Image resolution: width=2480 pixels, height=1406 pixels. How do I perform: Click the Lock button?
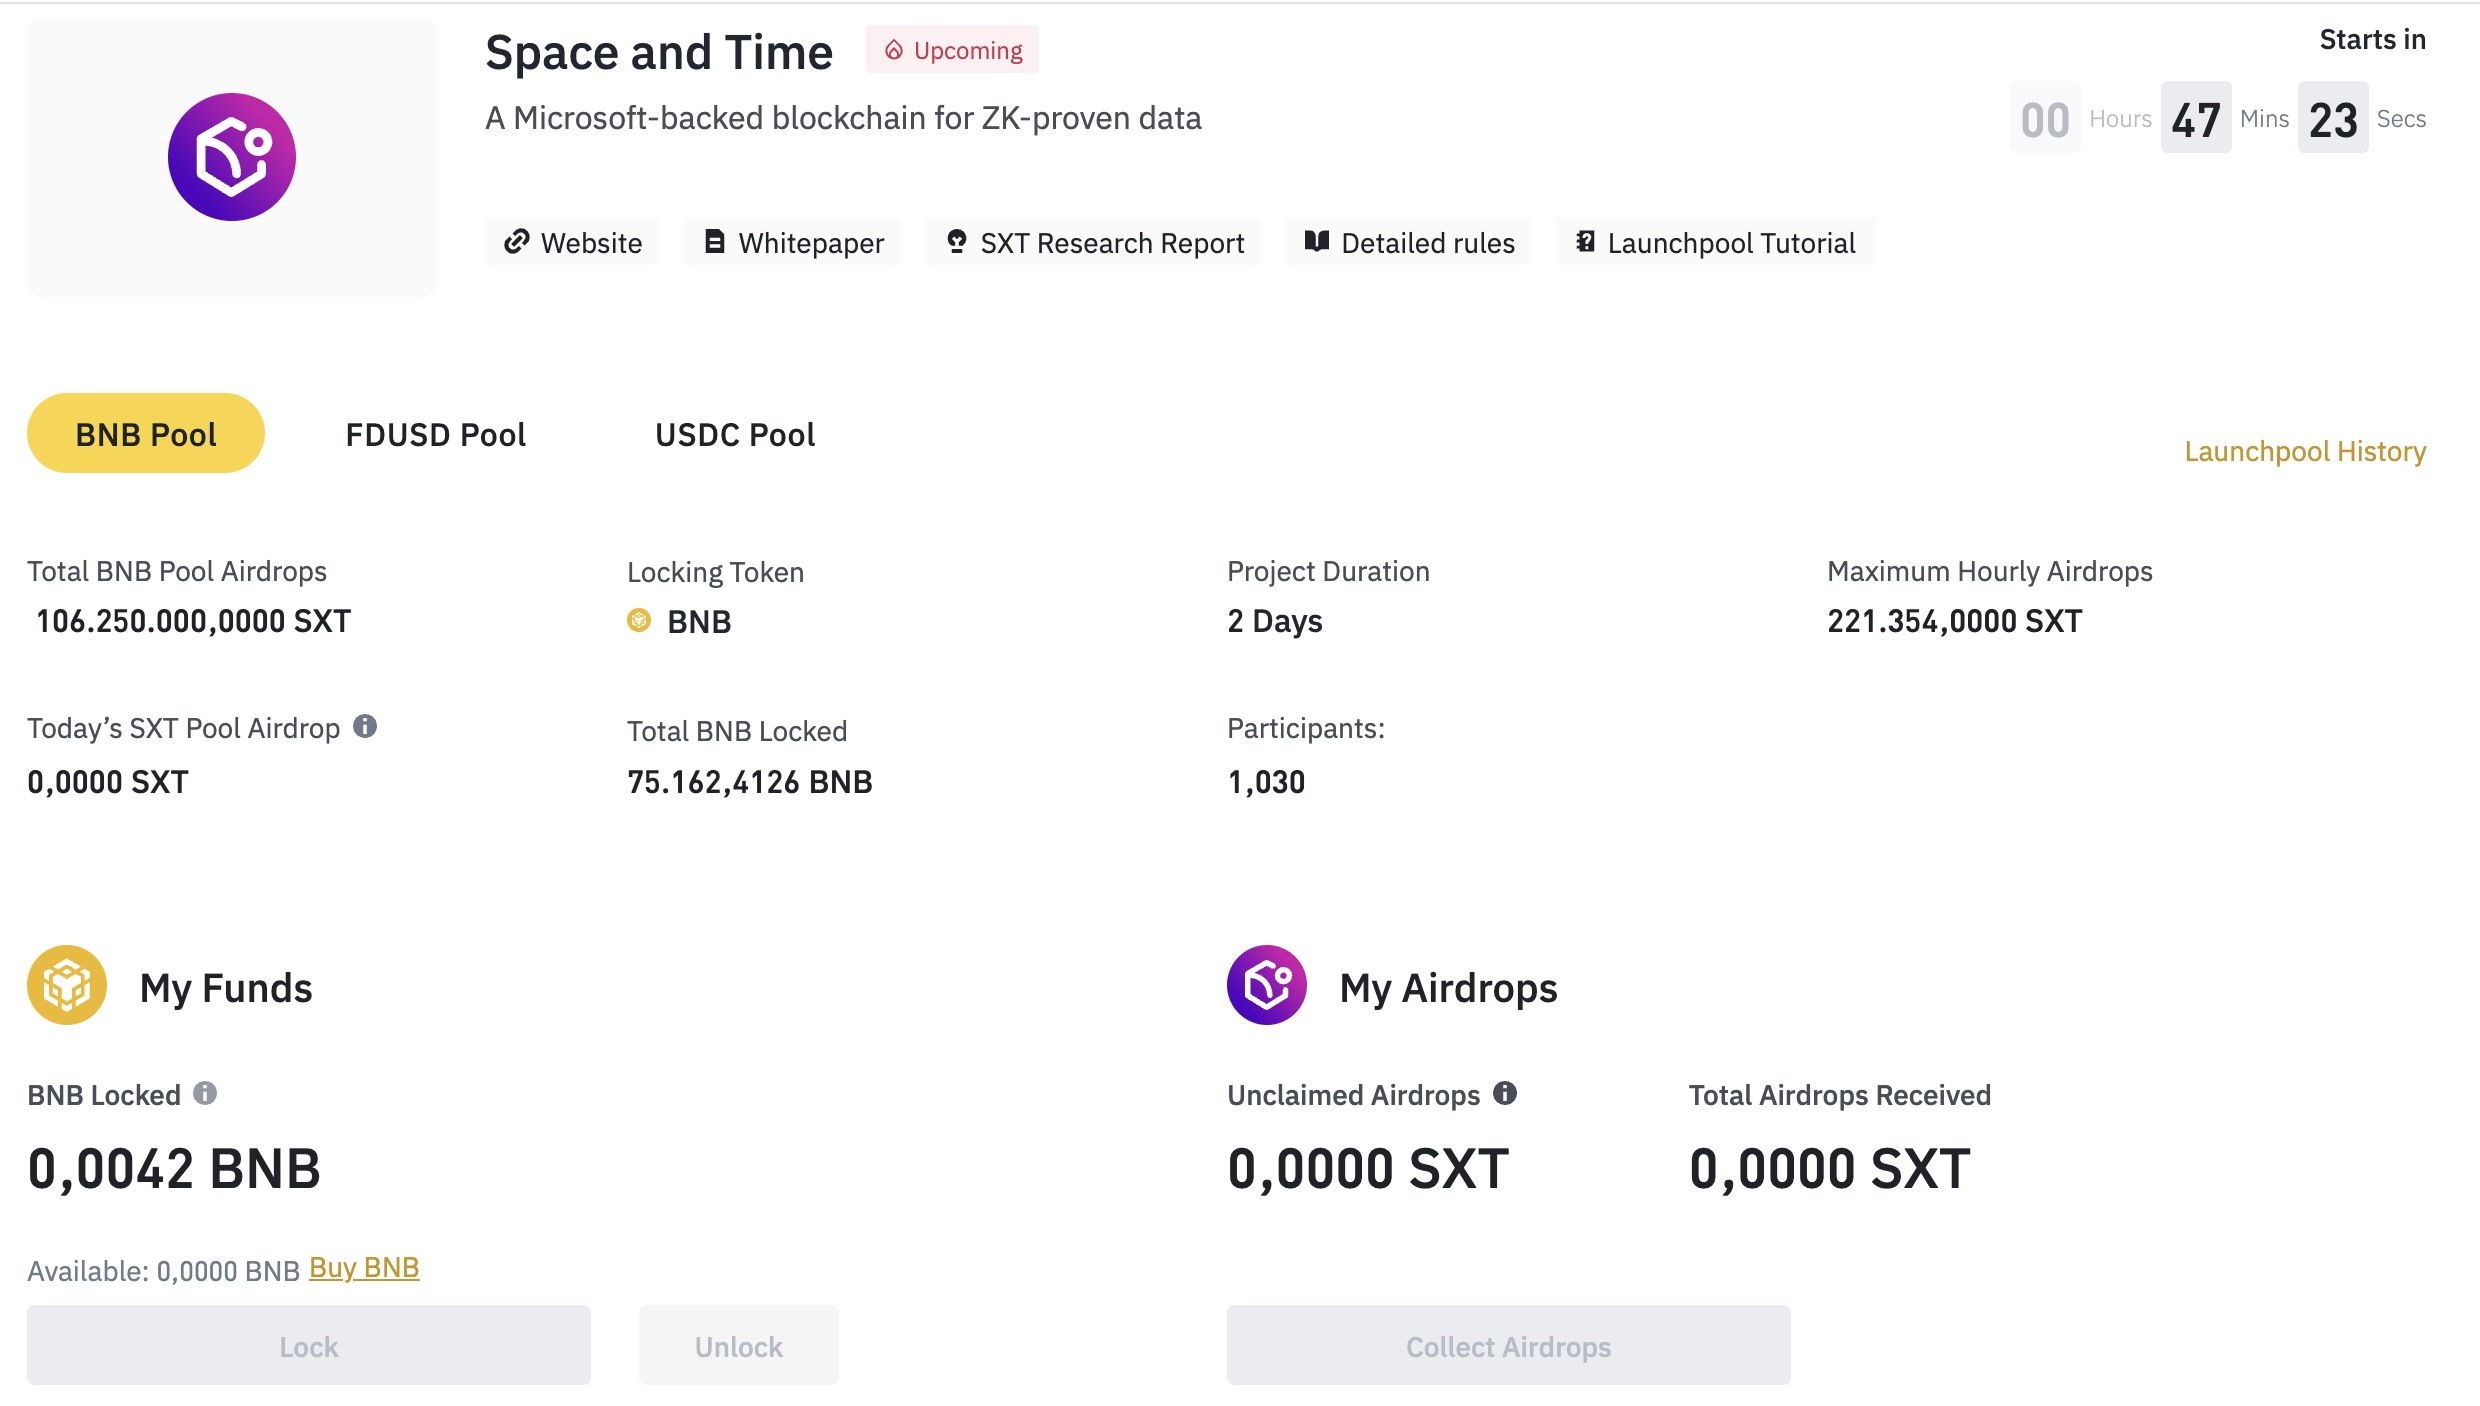click(309, 1346)
